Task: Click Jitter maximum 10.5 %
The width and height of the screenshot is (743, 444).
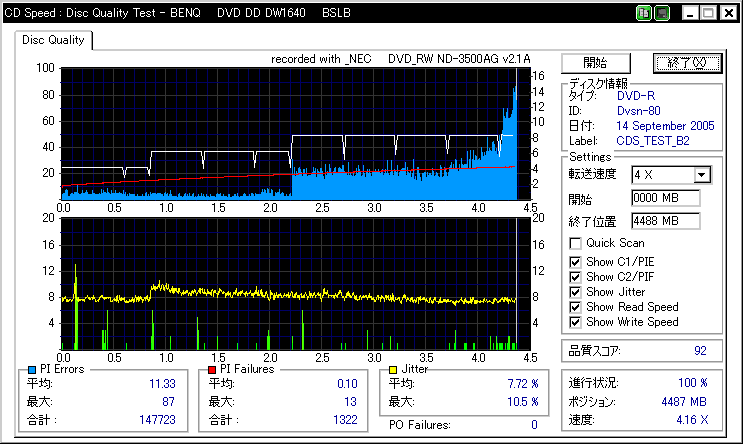Action: [523, 402]
